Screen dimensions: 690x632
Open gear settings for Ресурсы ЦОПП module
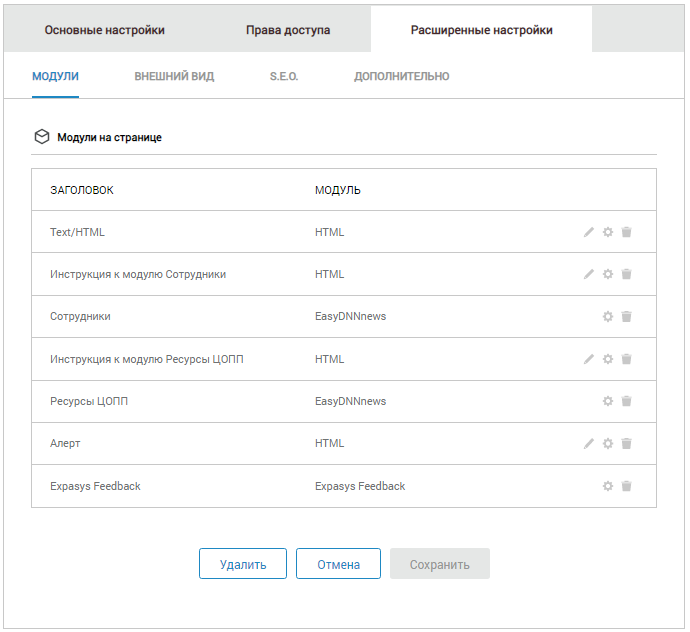point(607,401)
